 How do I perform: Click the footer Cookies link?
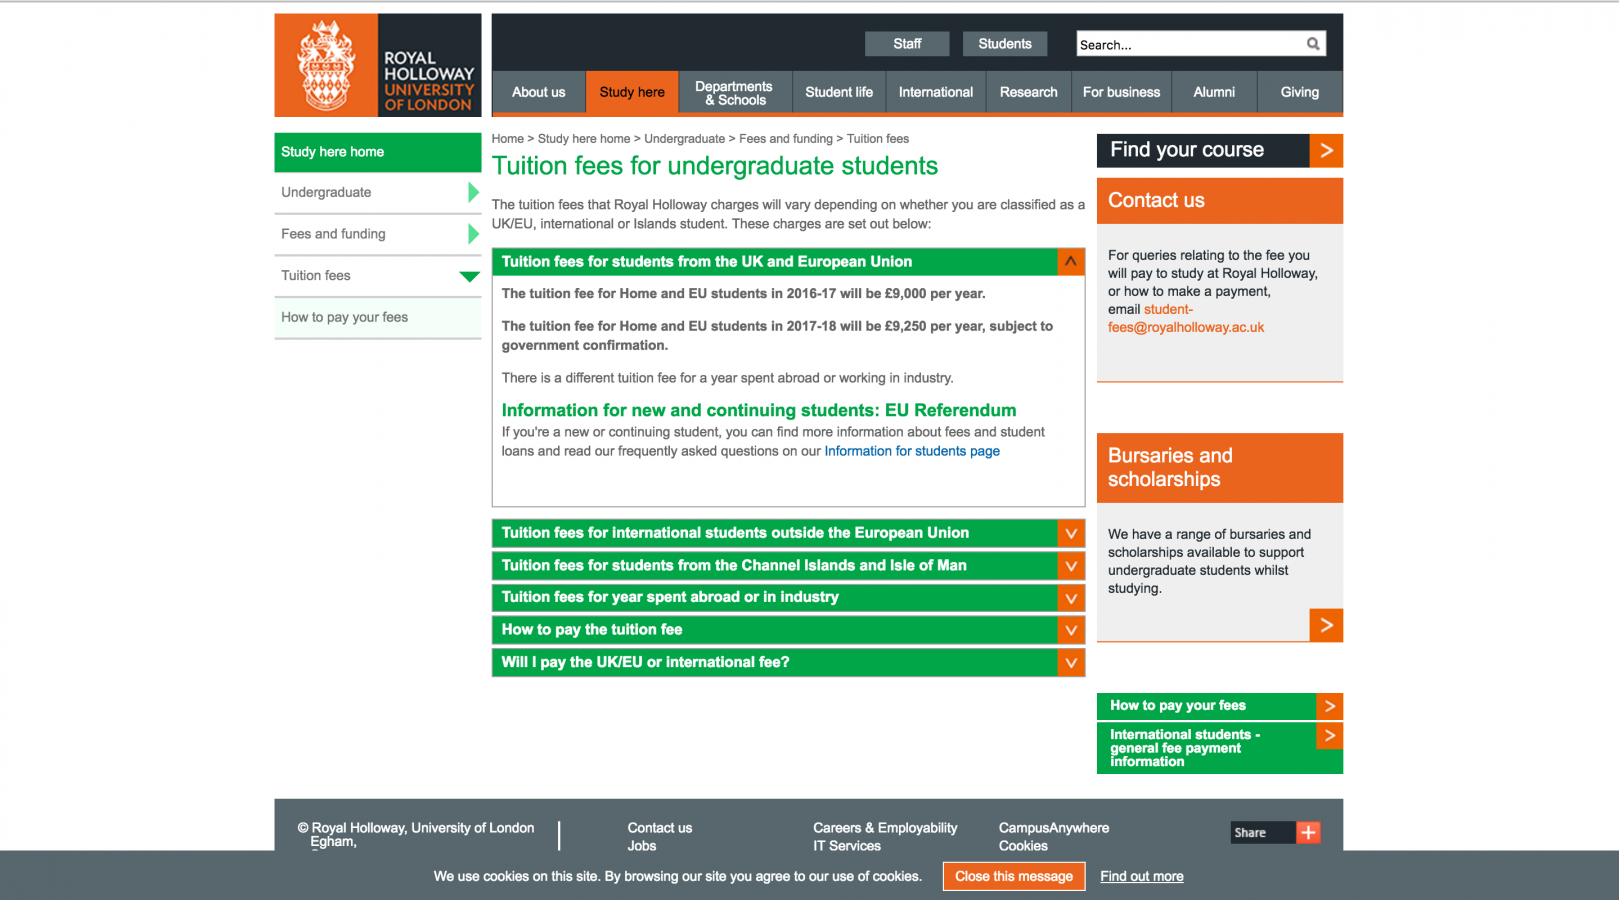(1023, 846)
